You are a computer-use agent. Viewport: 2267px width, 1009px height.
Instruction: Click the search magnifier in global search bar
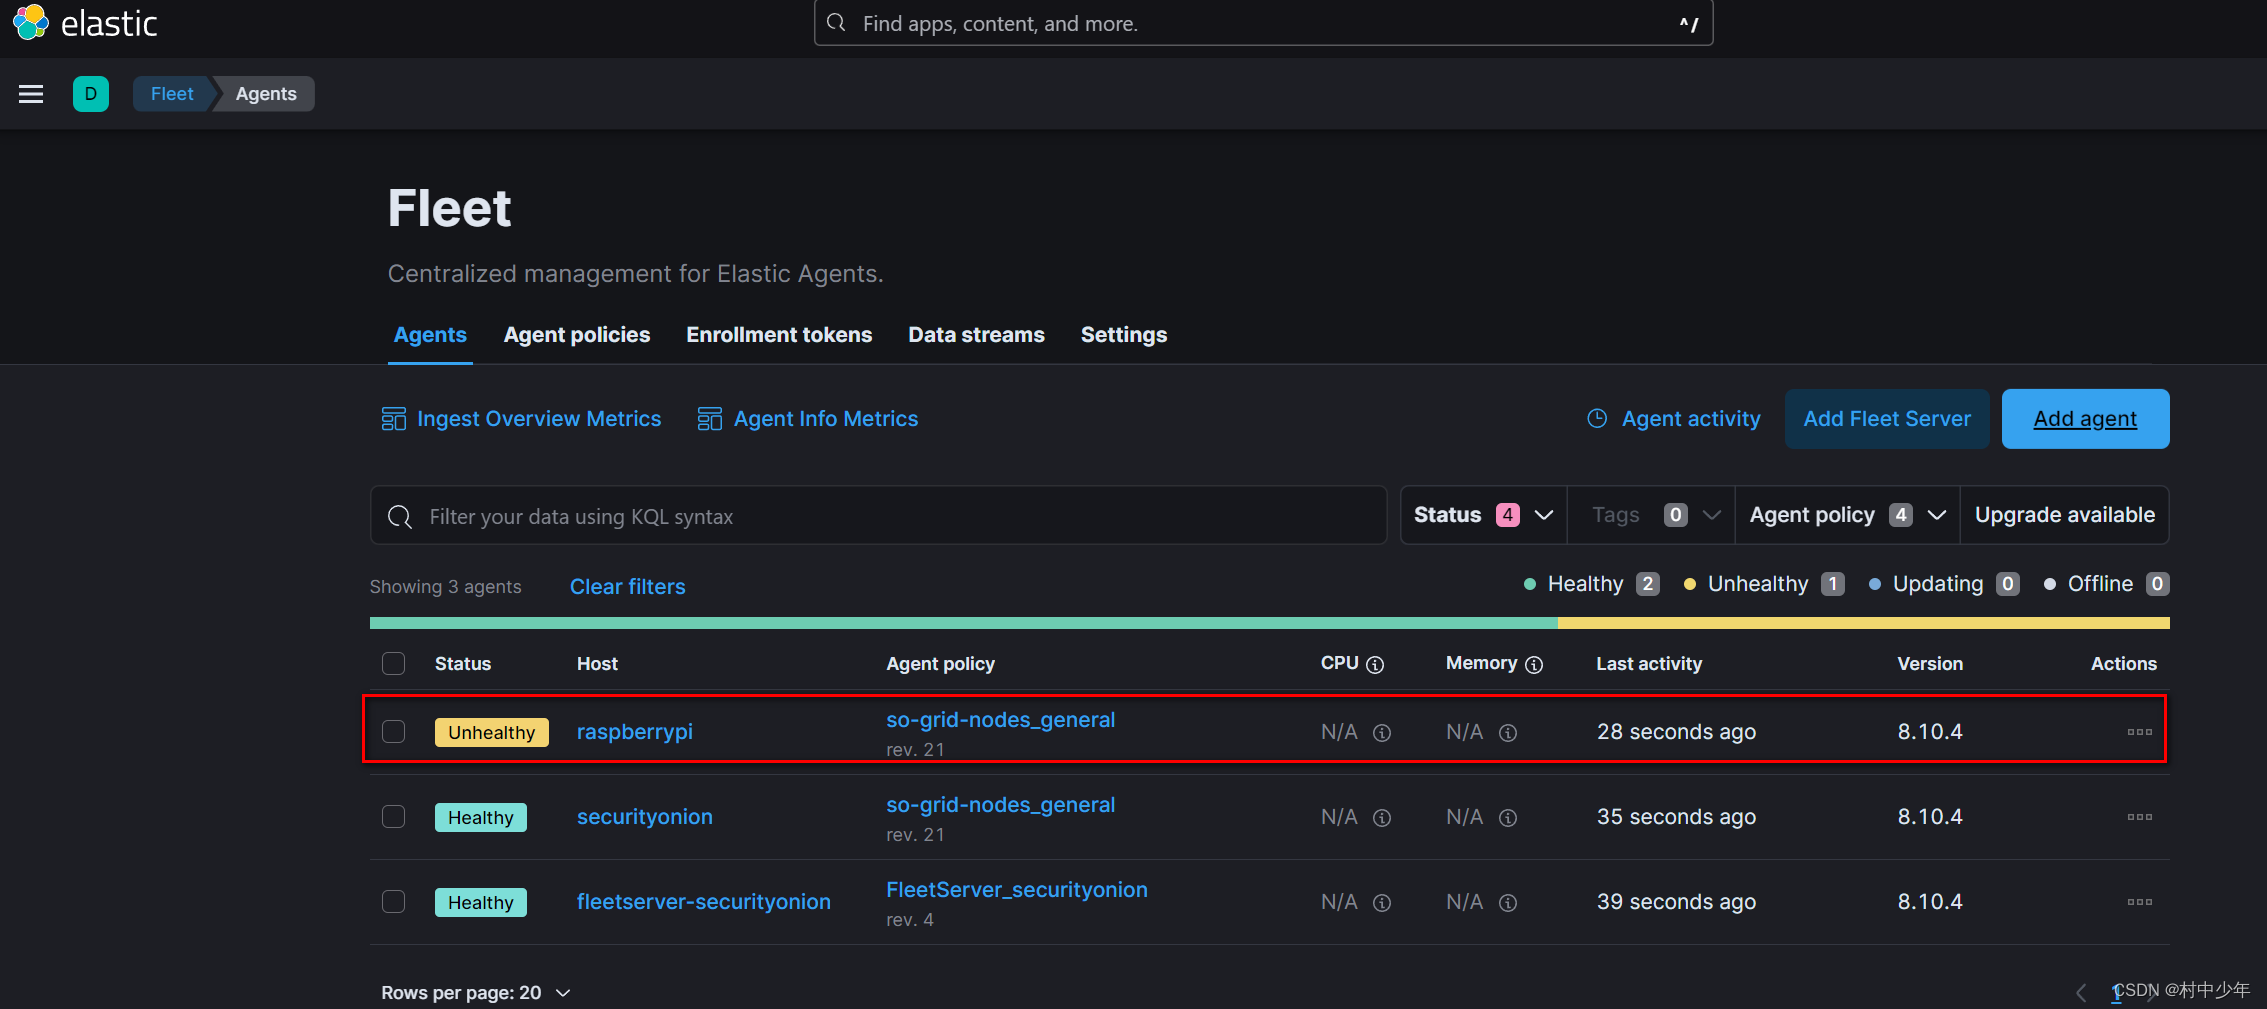(836, 23)
